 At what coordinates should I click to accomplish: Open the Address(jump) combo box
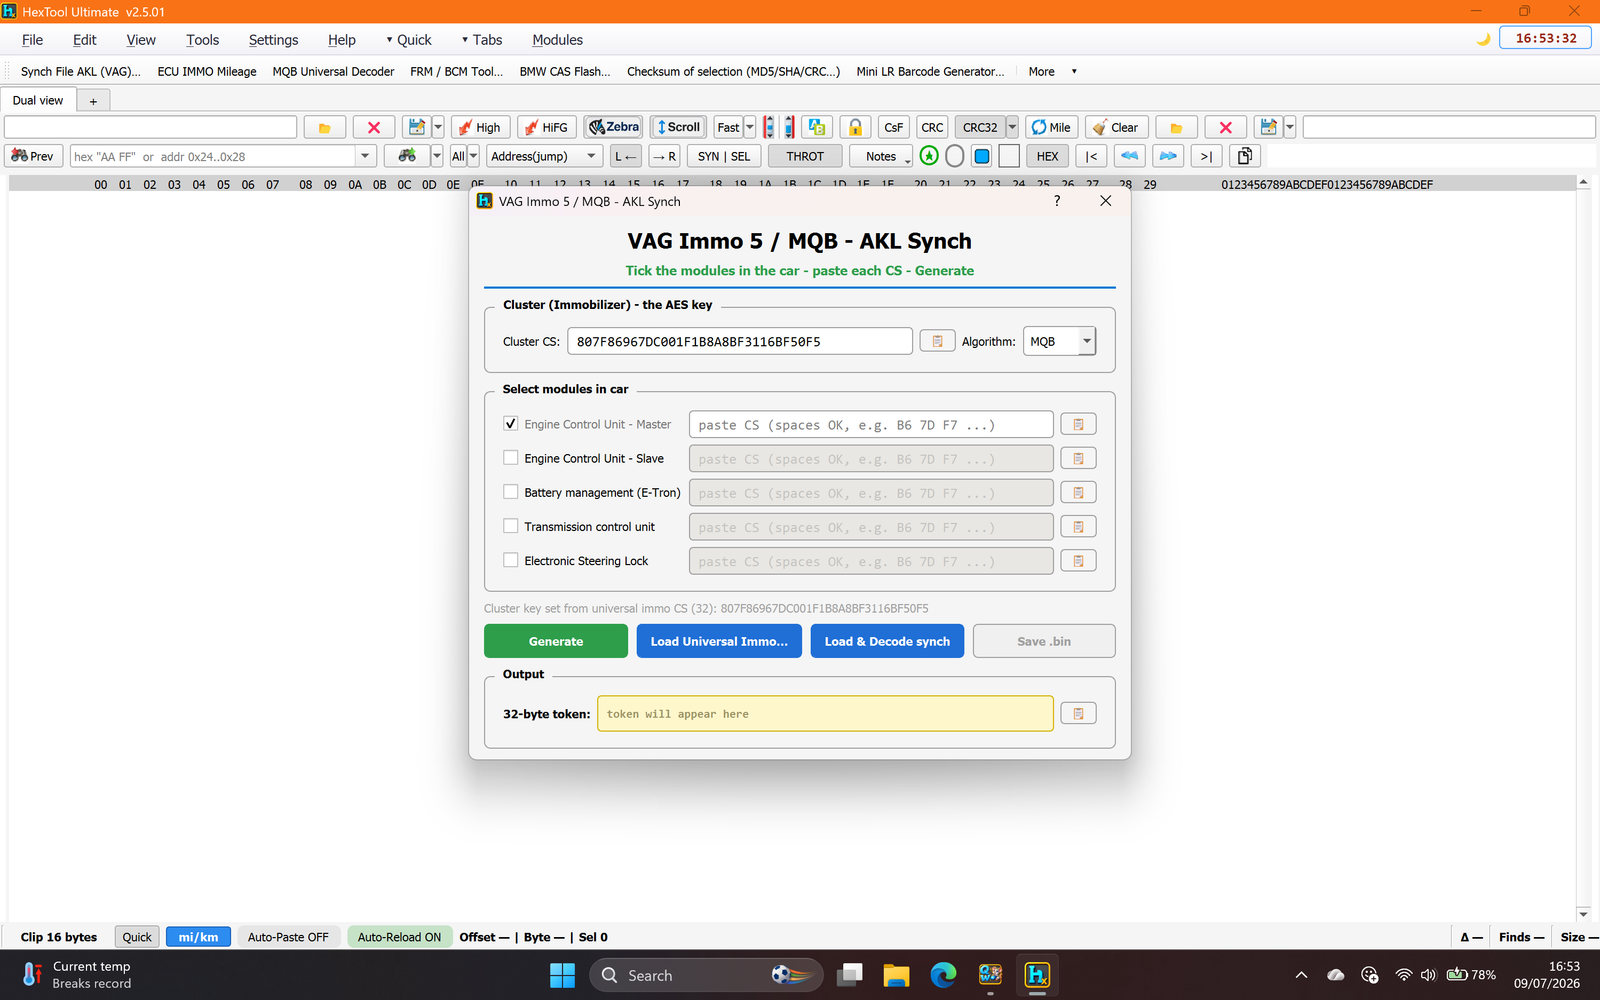(x=544, y=156)
